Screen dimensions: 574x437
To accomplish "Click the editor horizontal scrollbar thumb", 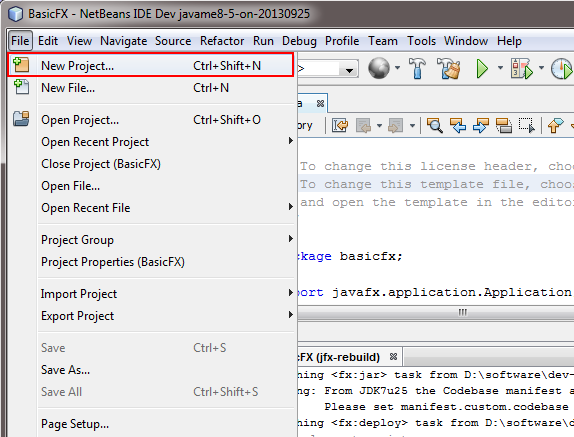I will point(463,312).
